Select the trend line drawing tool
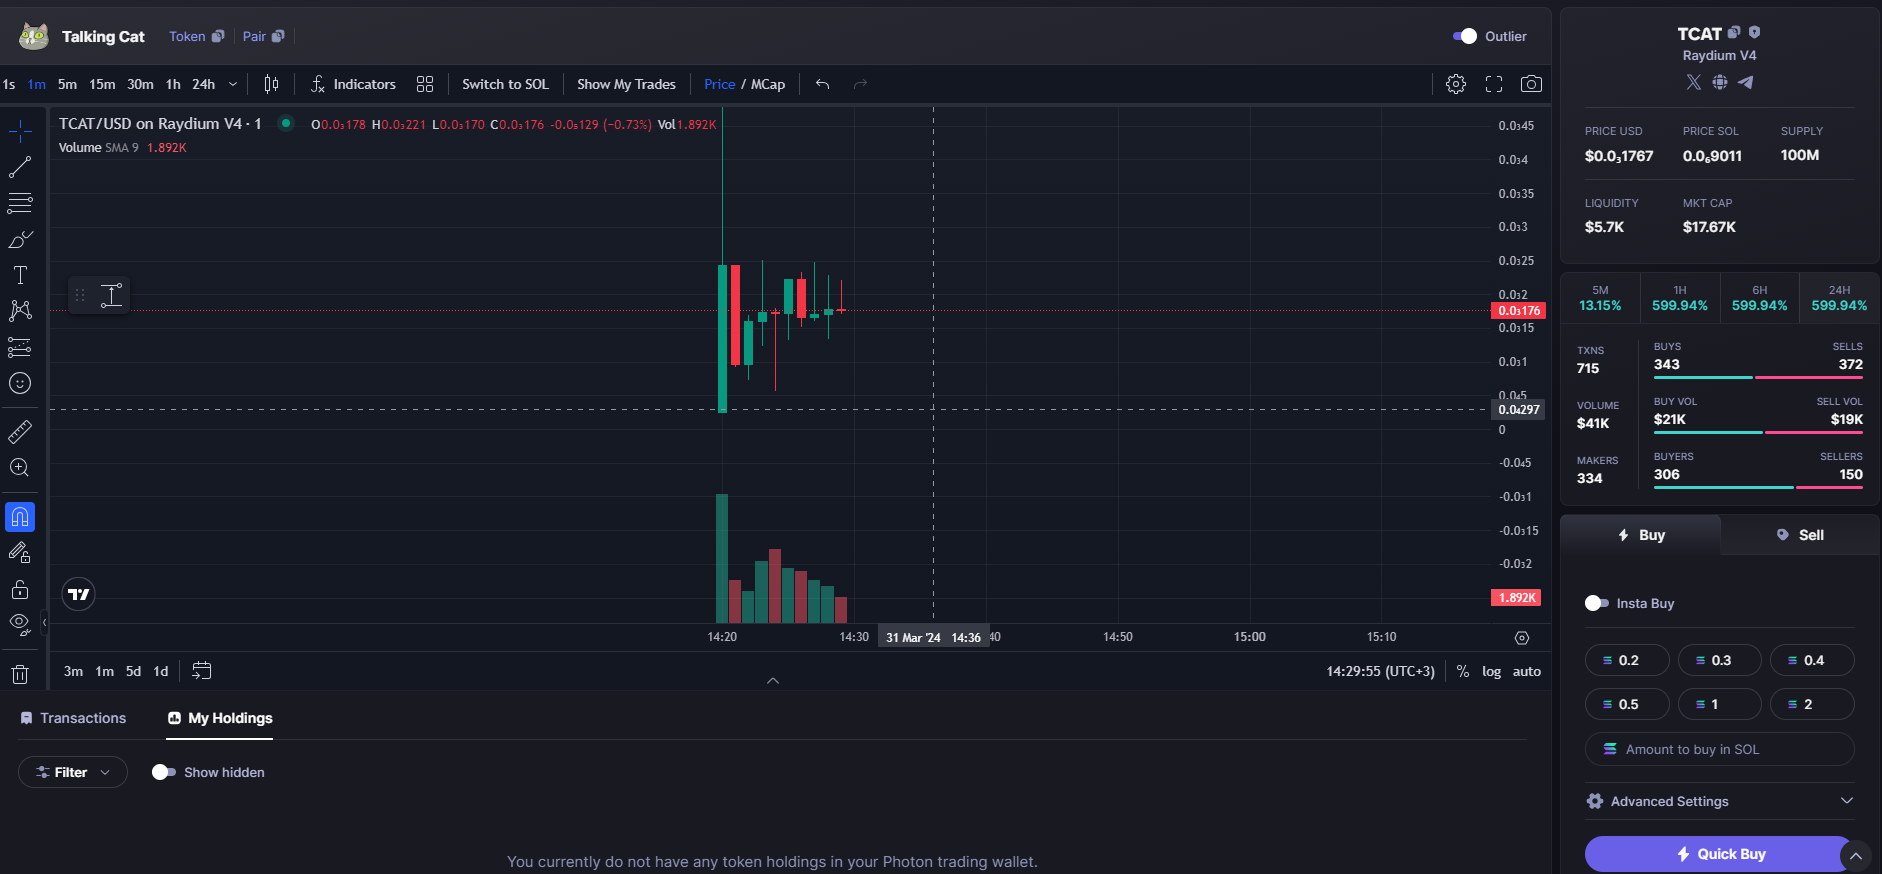This screenshot has width=1882, height=874. point(20,167)
